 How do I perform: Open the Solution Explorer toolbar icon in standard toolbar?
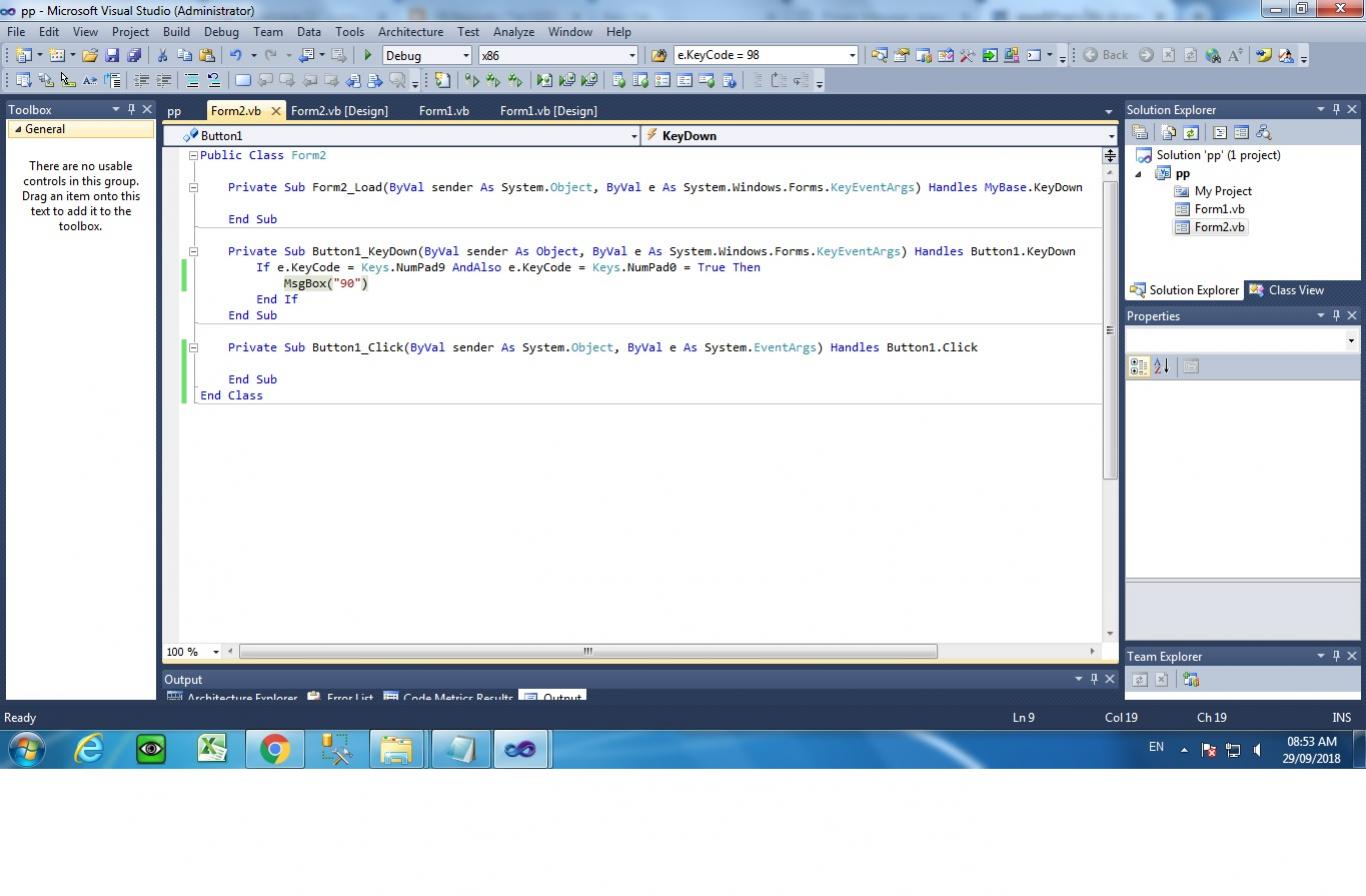(x=879, y=56)
